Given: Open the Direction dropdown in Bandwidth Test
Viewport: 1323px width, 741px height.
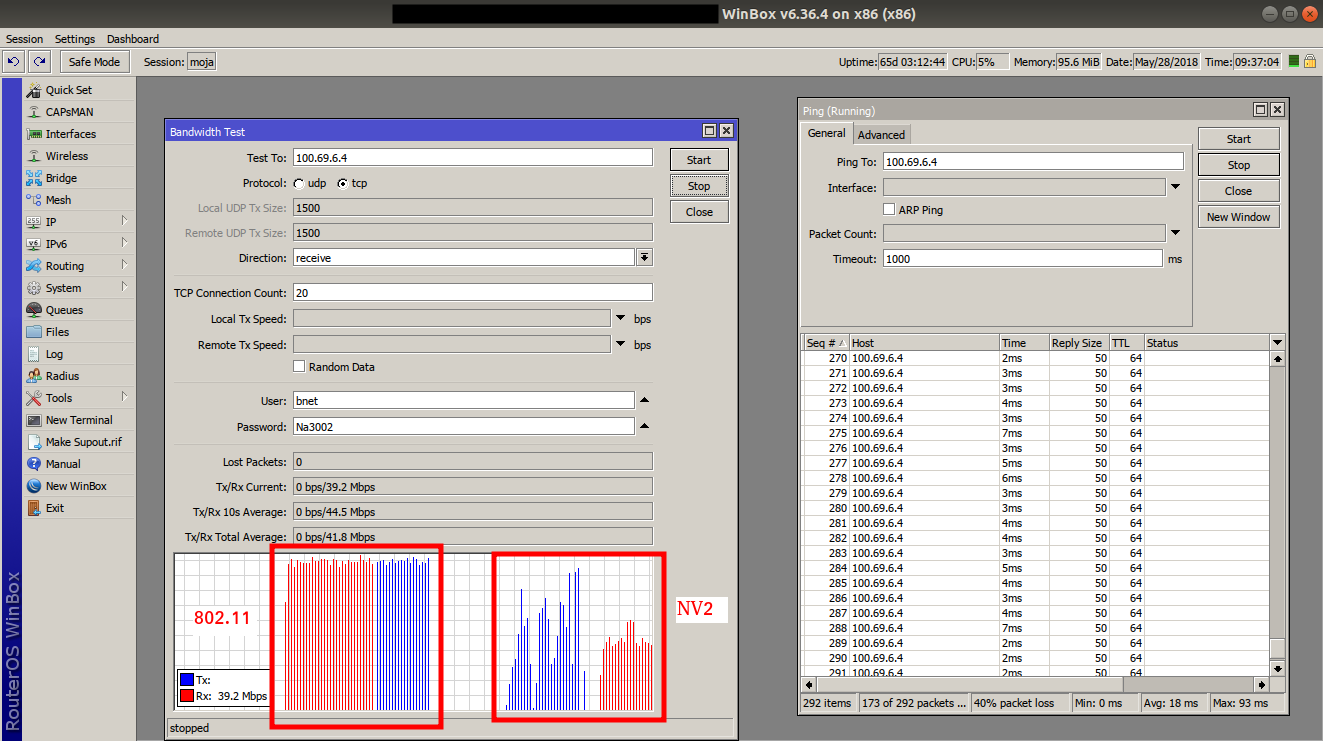Looking at the screenshot, I should coord(644,258).
